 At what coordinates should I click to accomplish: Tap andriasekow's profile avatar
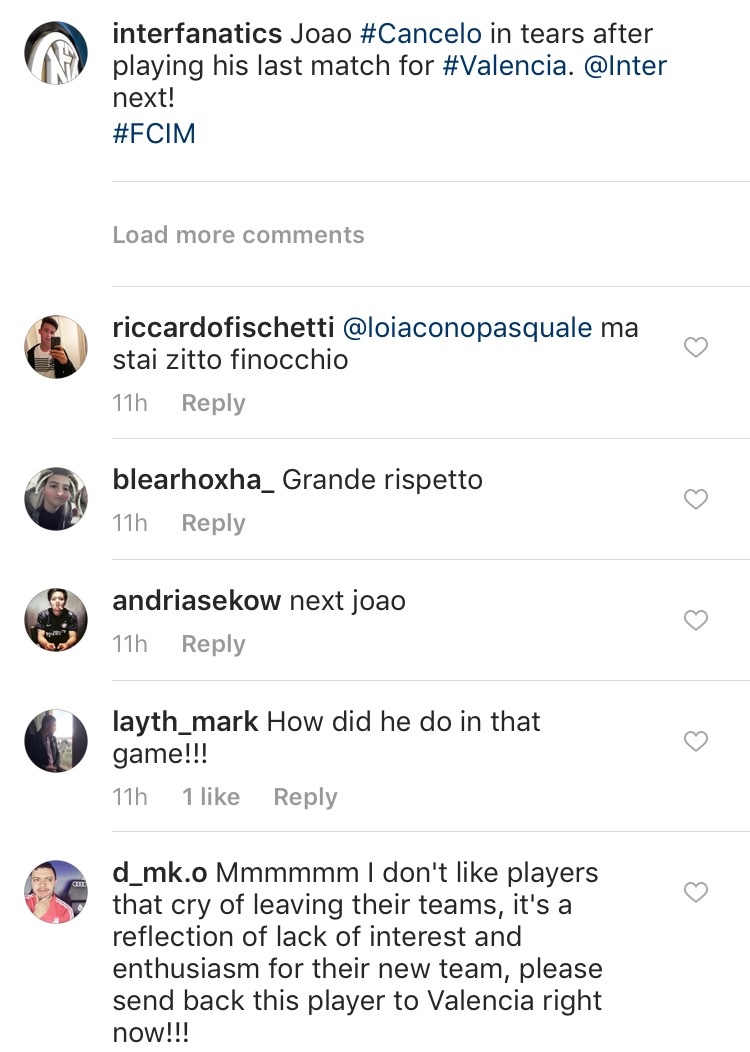pos(56,620)
